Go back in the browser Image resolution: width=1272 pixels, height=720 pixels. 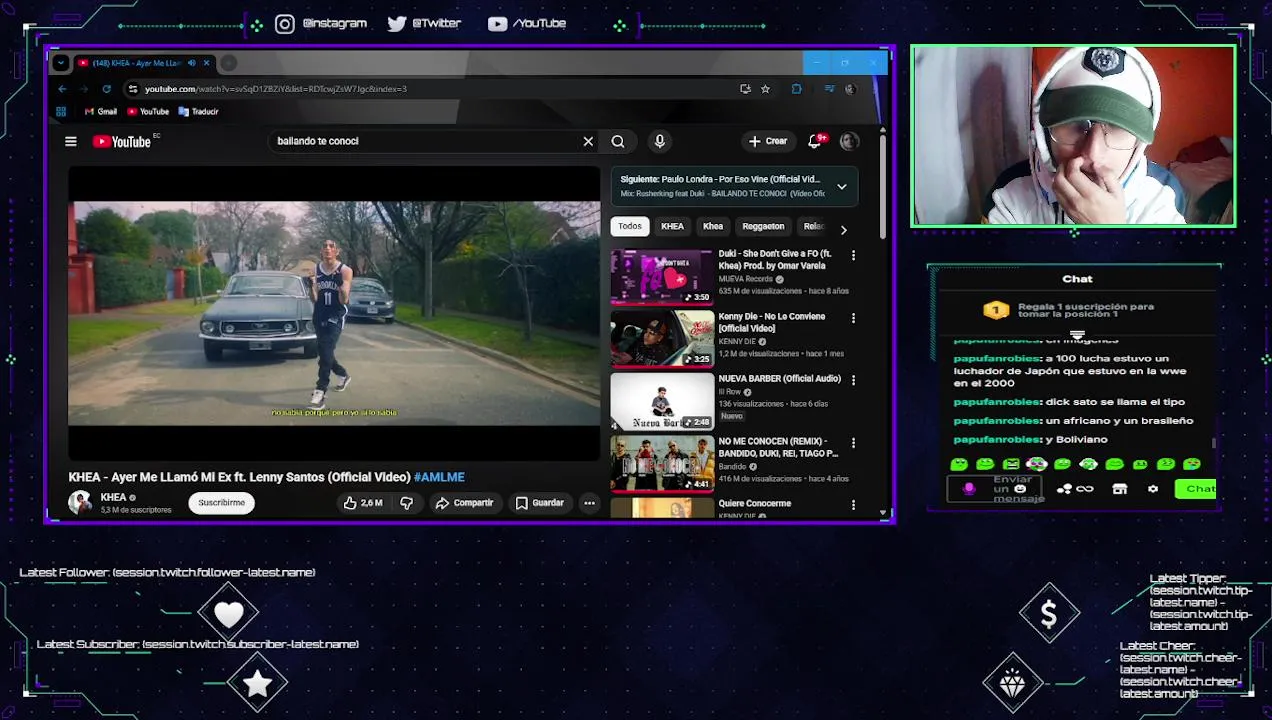click(62, 89)
